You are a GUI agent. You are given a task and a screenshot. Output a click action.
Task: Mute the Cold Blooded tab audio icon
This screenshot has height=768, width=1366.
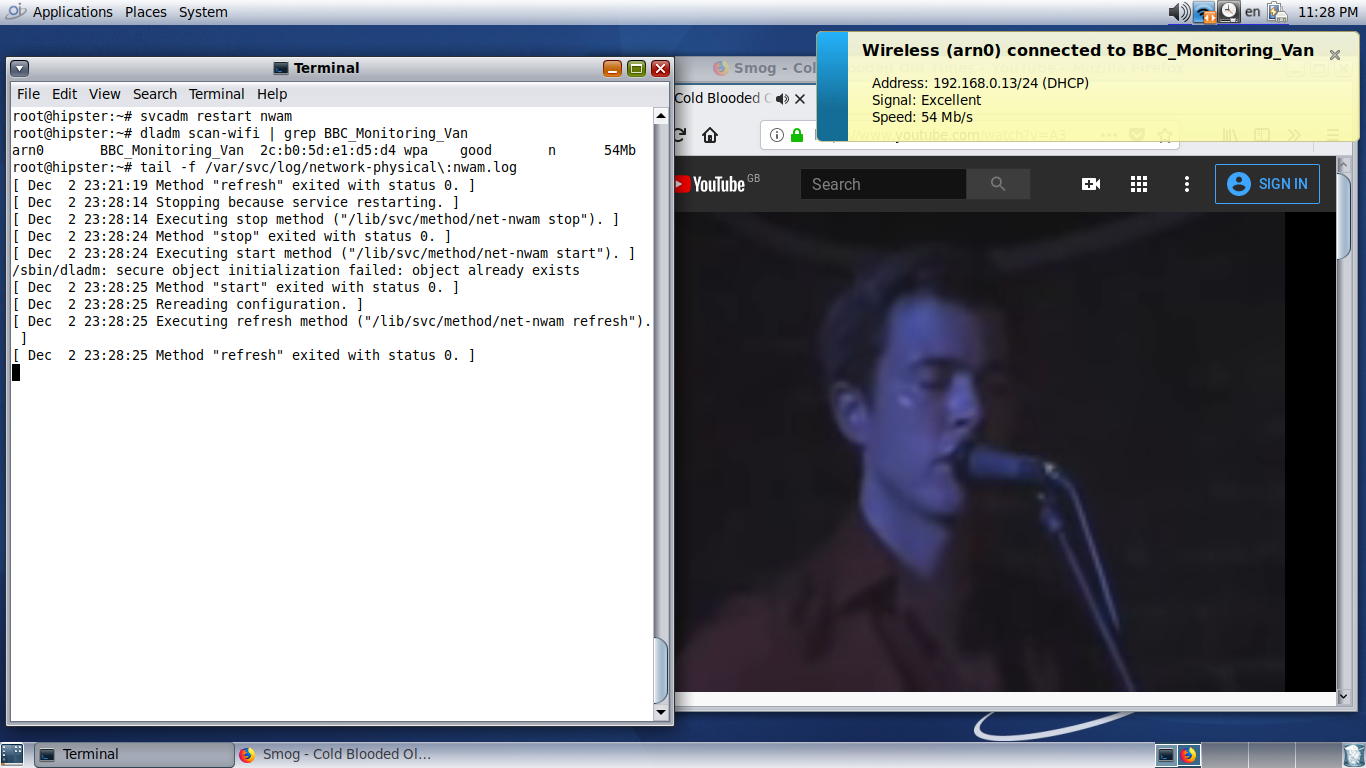[x=782, y=98]
